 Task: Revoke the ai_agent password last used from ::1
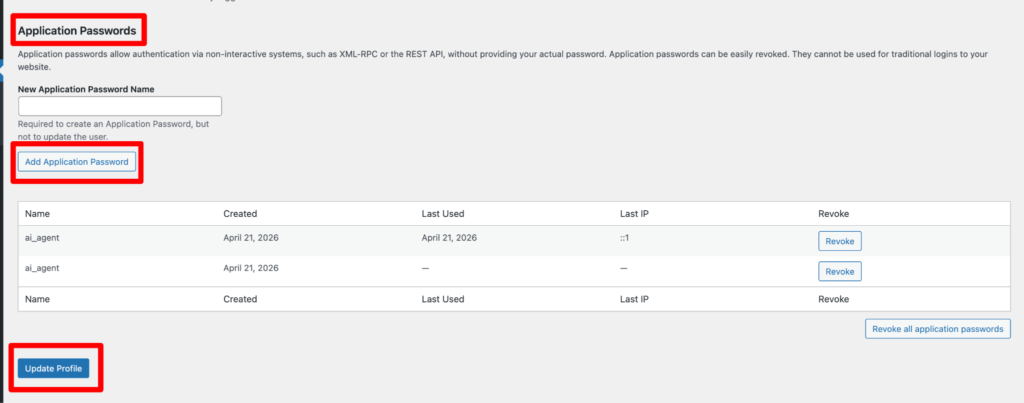pyautogui.click(x=840, y=241)
